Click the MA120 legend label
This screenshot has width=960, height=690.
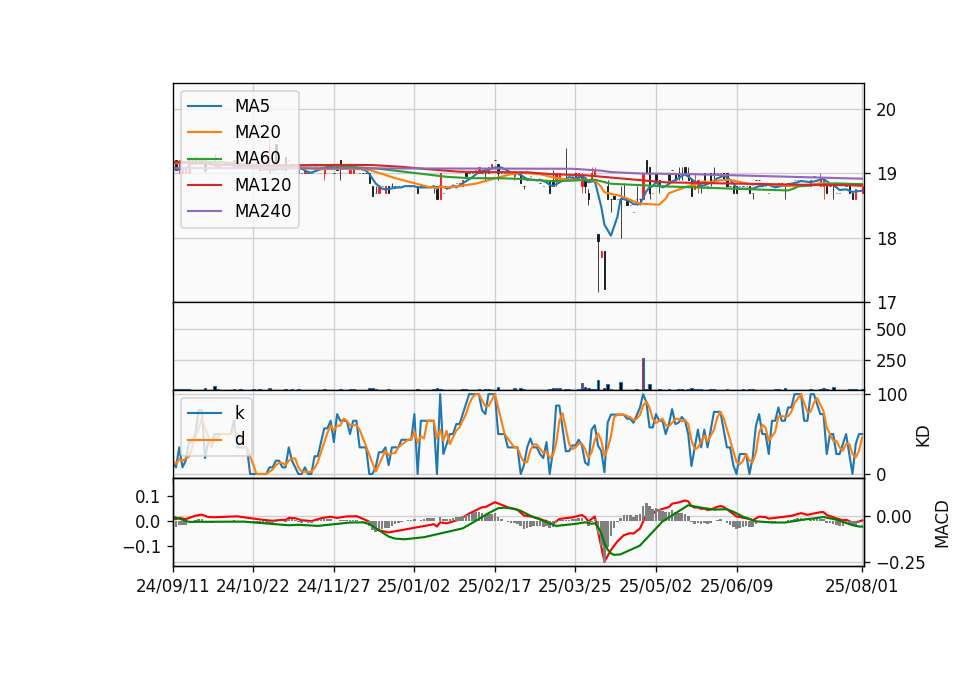pos(263,185)
